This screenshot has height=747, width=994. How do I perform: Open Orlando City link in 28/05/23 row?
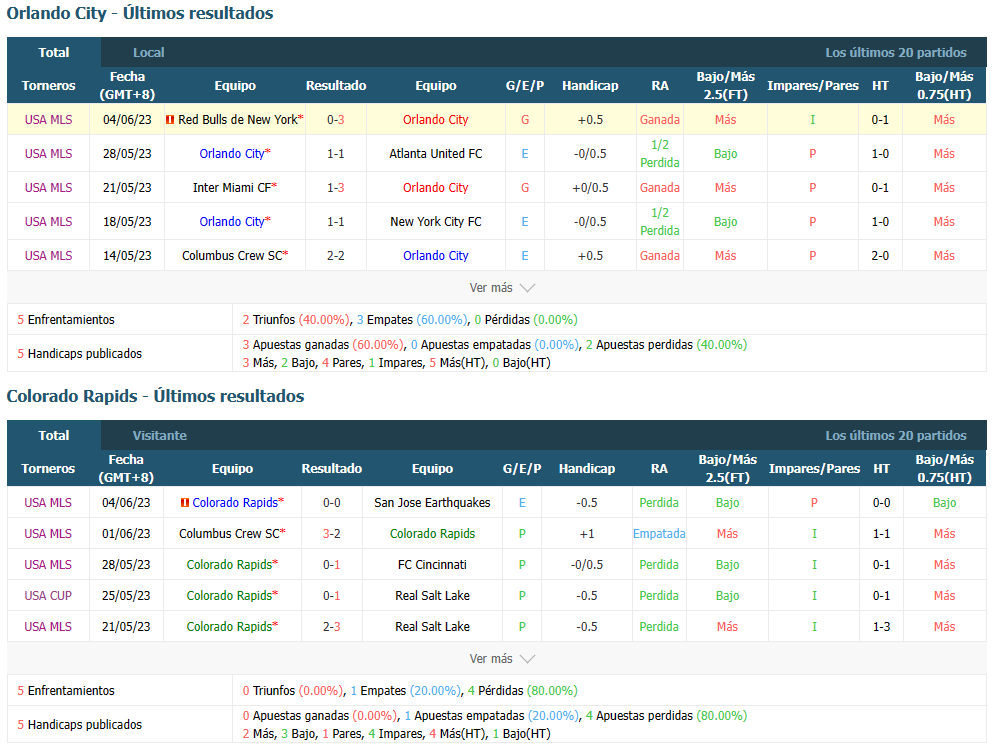pyautogui.click(x=232, y=153)
